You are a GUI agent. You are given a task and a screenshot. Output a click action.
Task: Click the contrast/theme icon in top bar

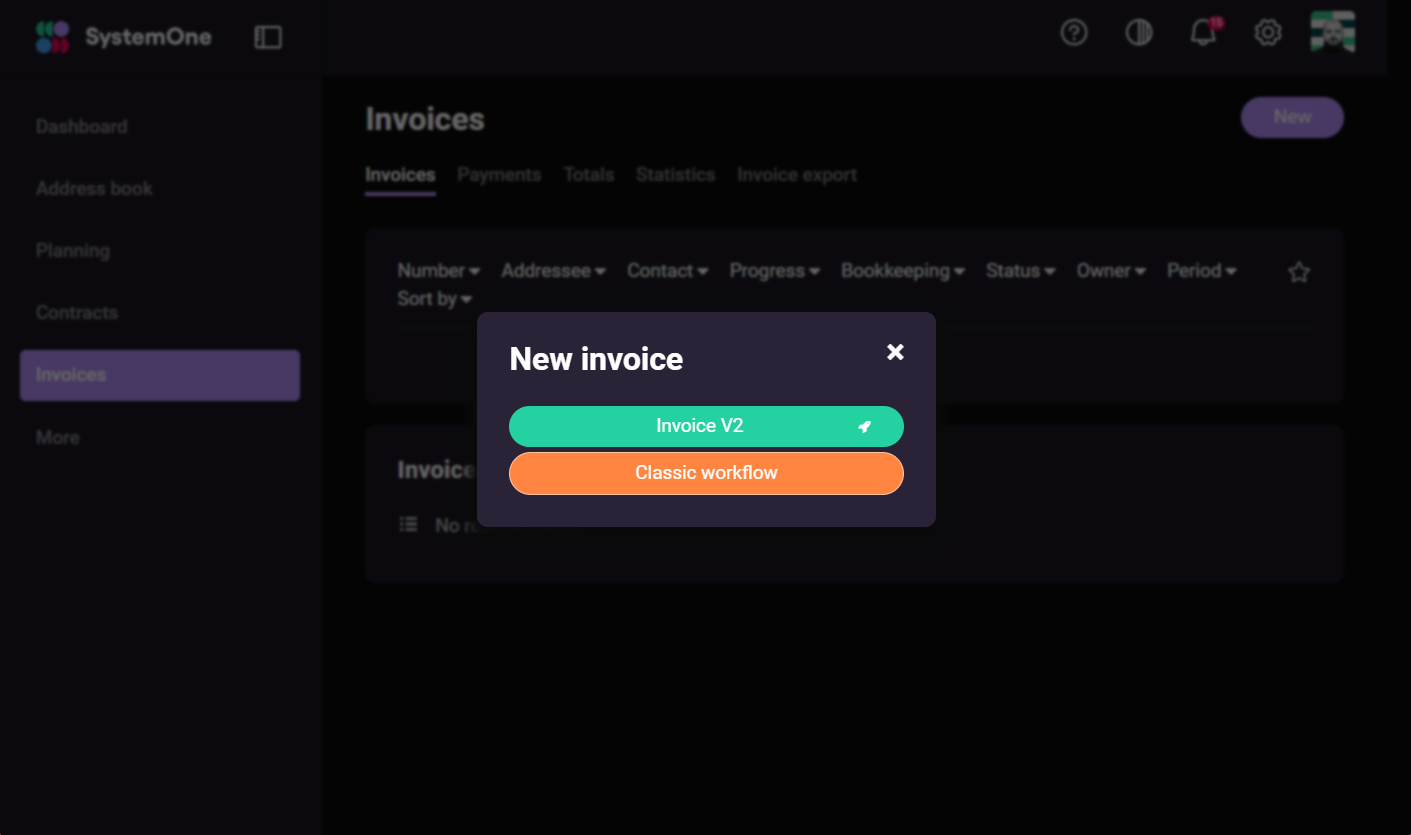(1139, 33)
